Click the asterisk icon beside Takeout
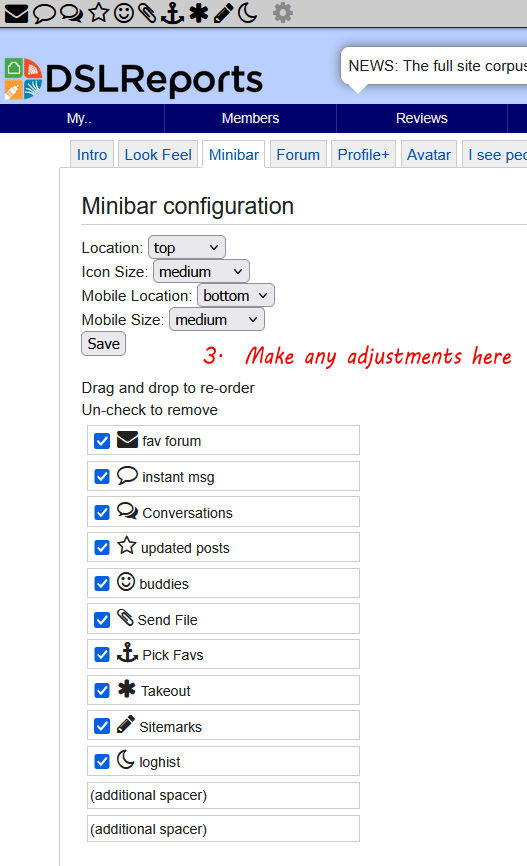 127,689
